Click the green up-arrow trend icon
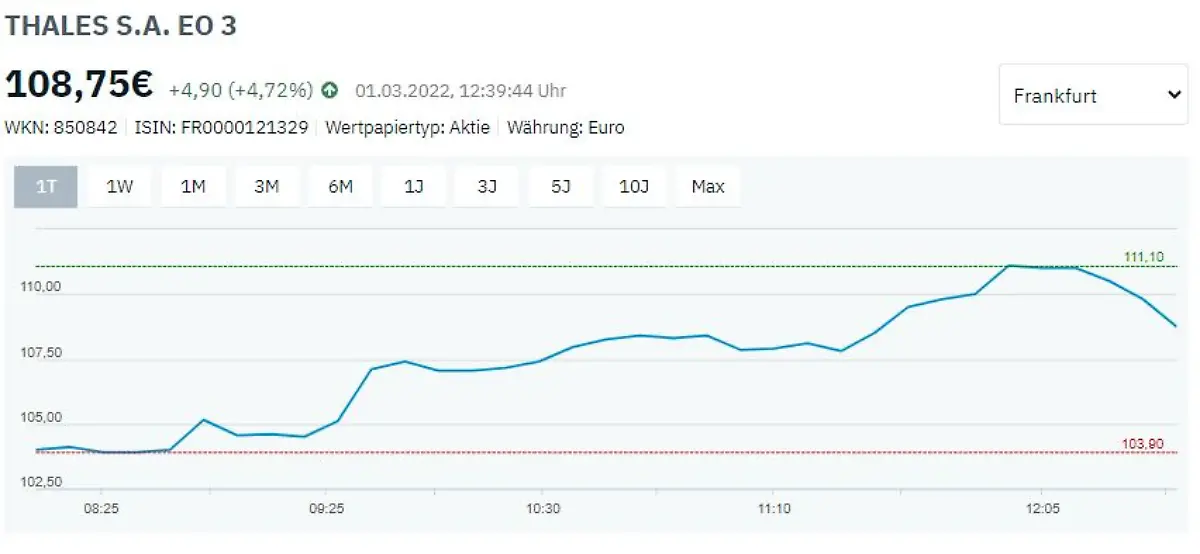This screenshot has height=554, width=1200. (x=330, y=90)
